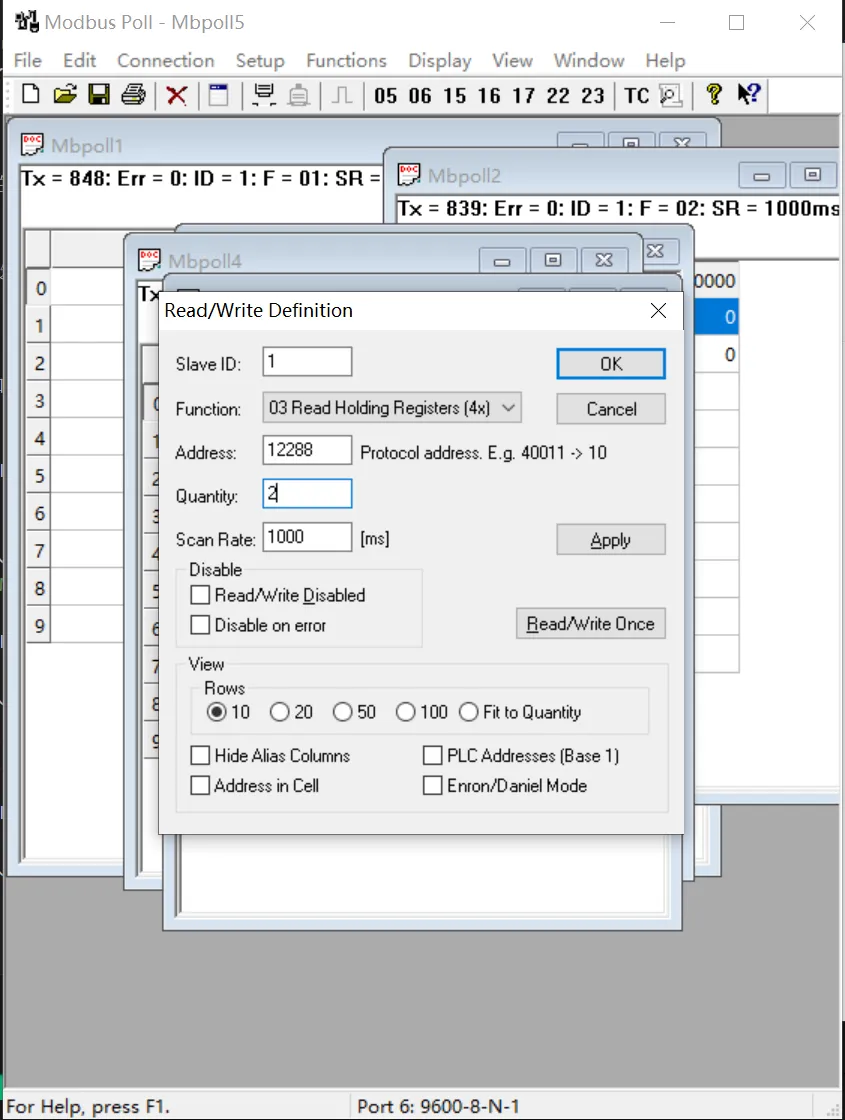This screenshot has width=845, height=1120.
Task: Click 'Port 6: 9600-8-N-1' in status bar
Action: point(438,1106)
